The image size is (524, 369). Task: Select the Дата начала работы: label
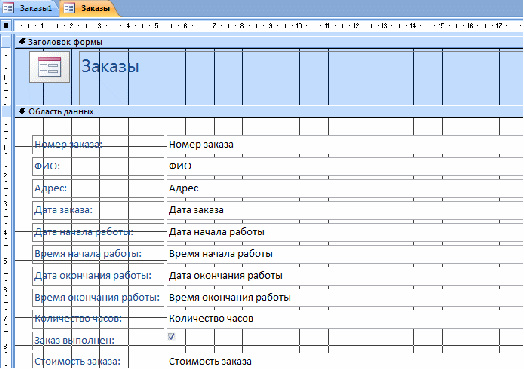click(x=99, y=232)
